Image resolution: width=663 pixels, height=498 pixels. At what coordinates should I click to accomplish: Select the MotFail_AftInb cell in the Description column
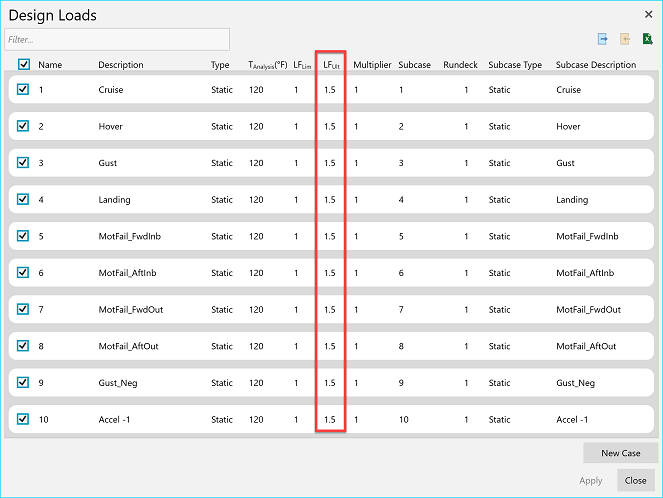pos(127,273)
